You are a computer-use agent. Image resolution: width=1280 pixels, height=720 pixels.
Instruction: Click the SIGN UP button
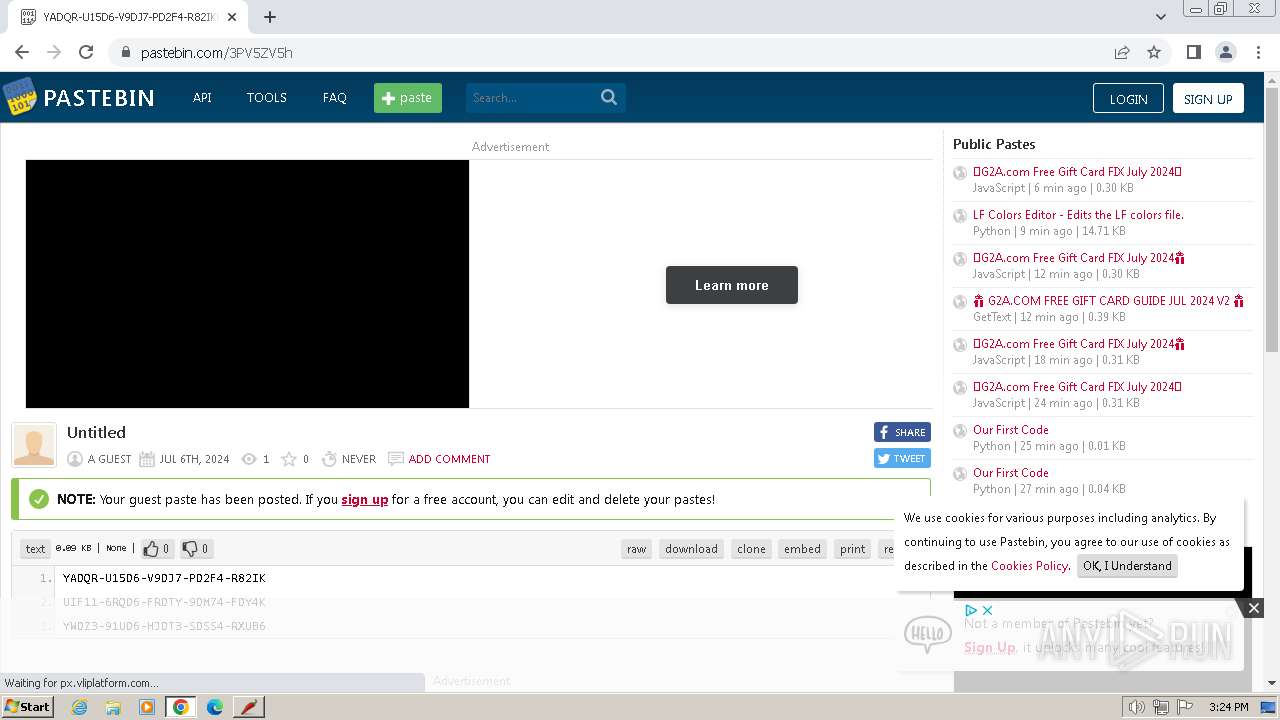[1208, 99]
